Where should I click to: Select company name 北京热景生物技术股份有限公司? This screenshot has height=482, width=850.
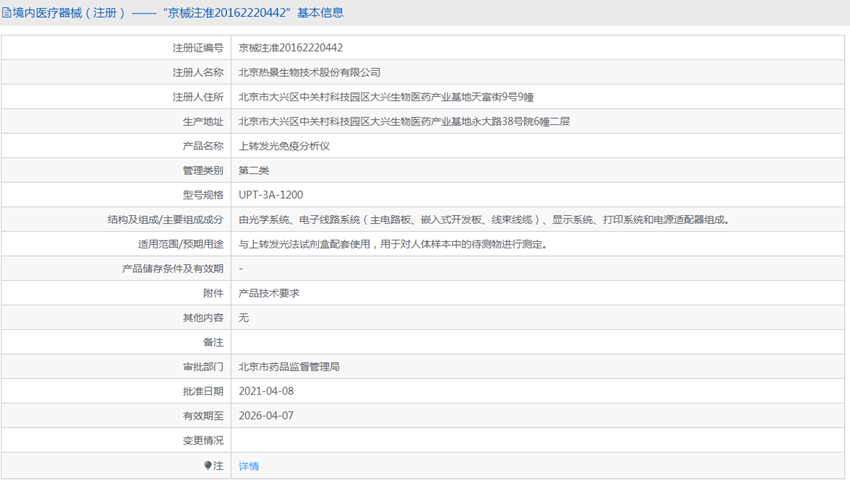pyautogui.click(x=310, y=72)
